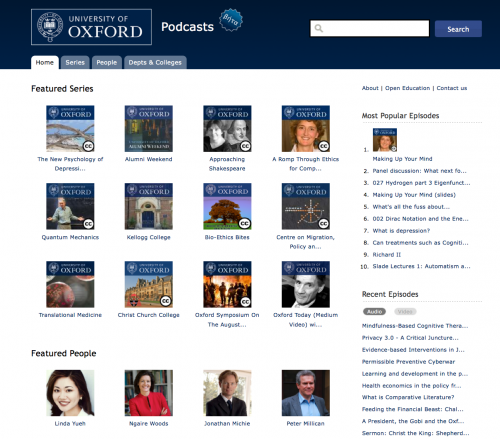Open 'Health economics in the policy fr...' episode
The image size is (500, 439).
pyautogui.click(x=412, y=386)
